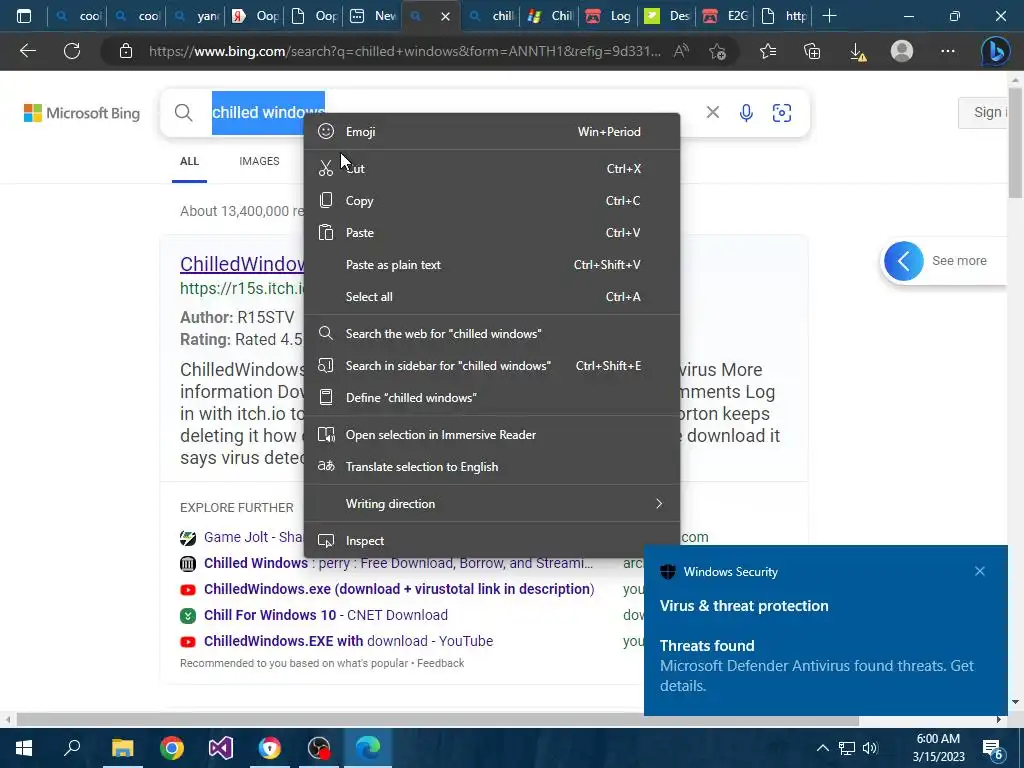Launch Google Chrome from taskbar
1024x768 pixels.
(172, 748)
